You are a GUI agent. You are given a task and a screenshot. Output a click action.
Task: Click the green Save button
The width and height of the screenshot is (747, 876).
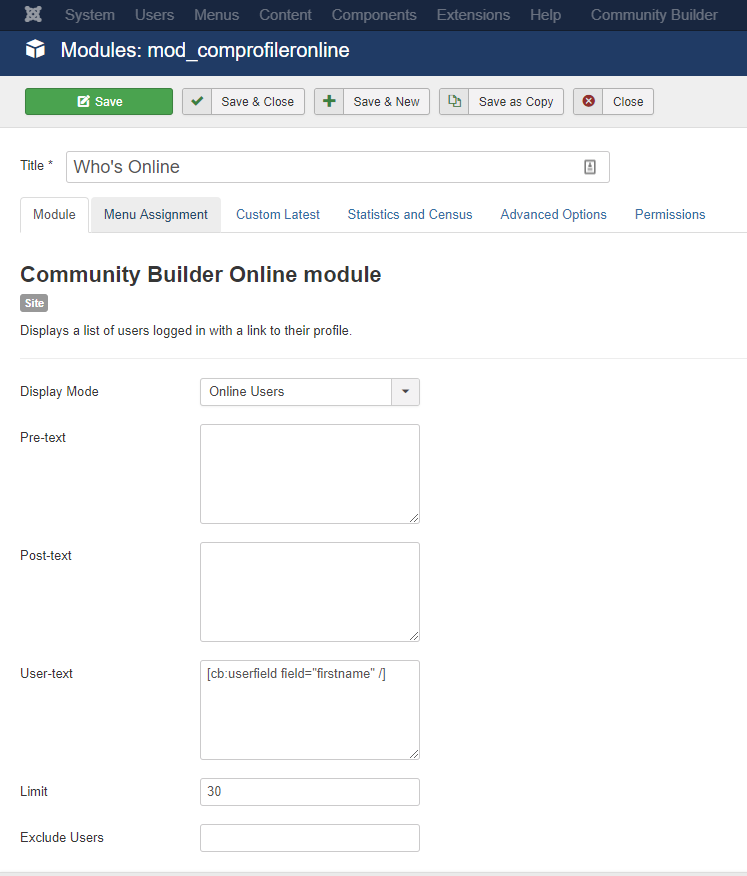click(99, 101)
